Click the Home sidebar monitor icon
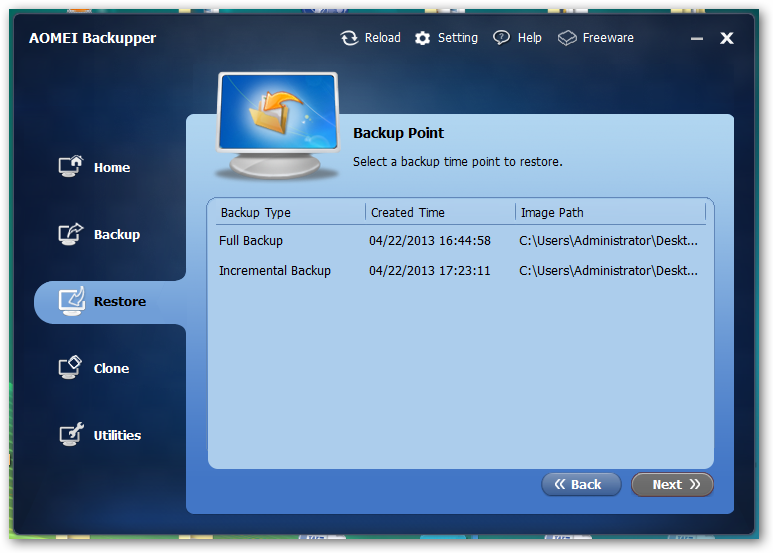 (70, 167)
